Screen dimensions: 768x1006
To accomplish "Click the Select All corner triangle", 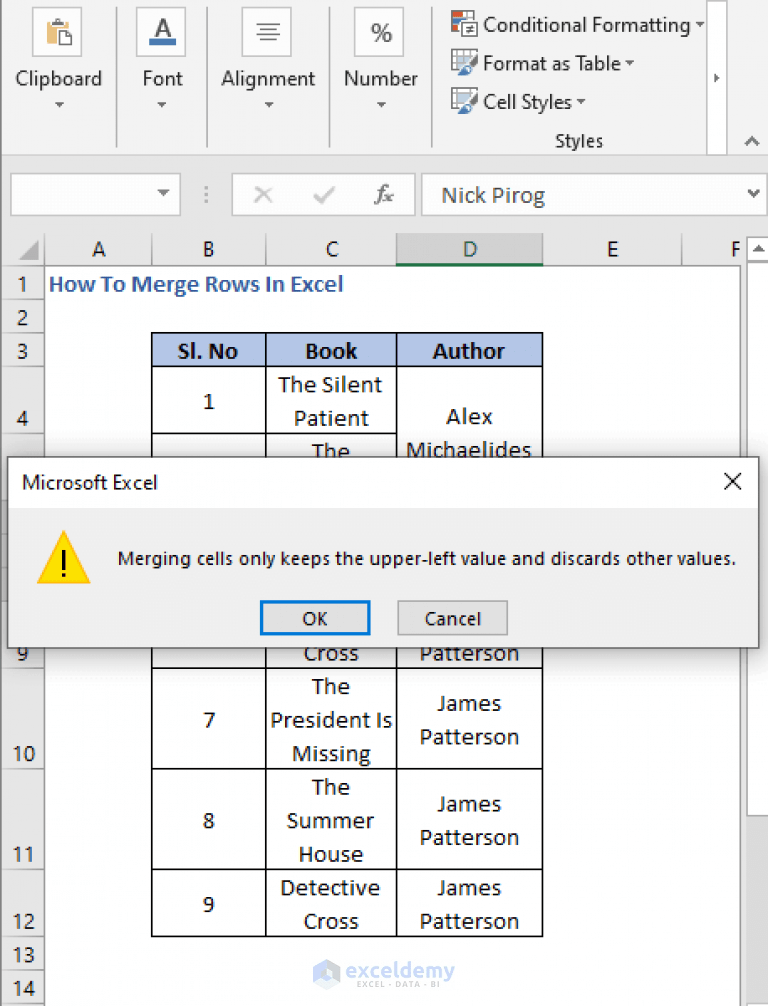I will (x=27, y=250).
